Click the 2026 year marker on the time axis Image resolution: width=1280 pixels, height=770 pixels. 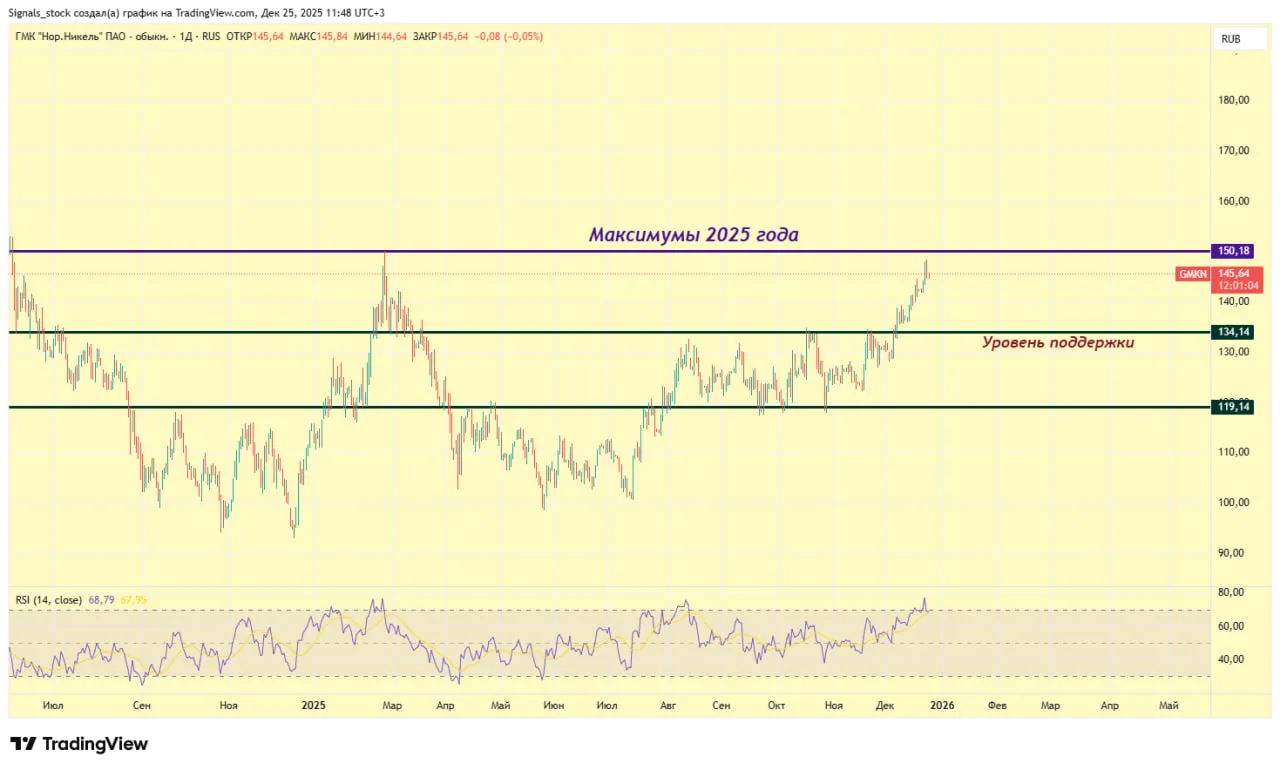coord(941,705)
